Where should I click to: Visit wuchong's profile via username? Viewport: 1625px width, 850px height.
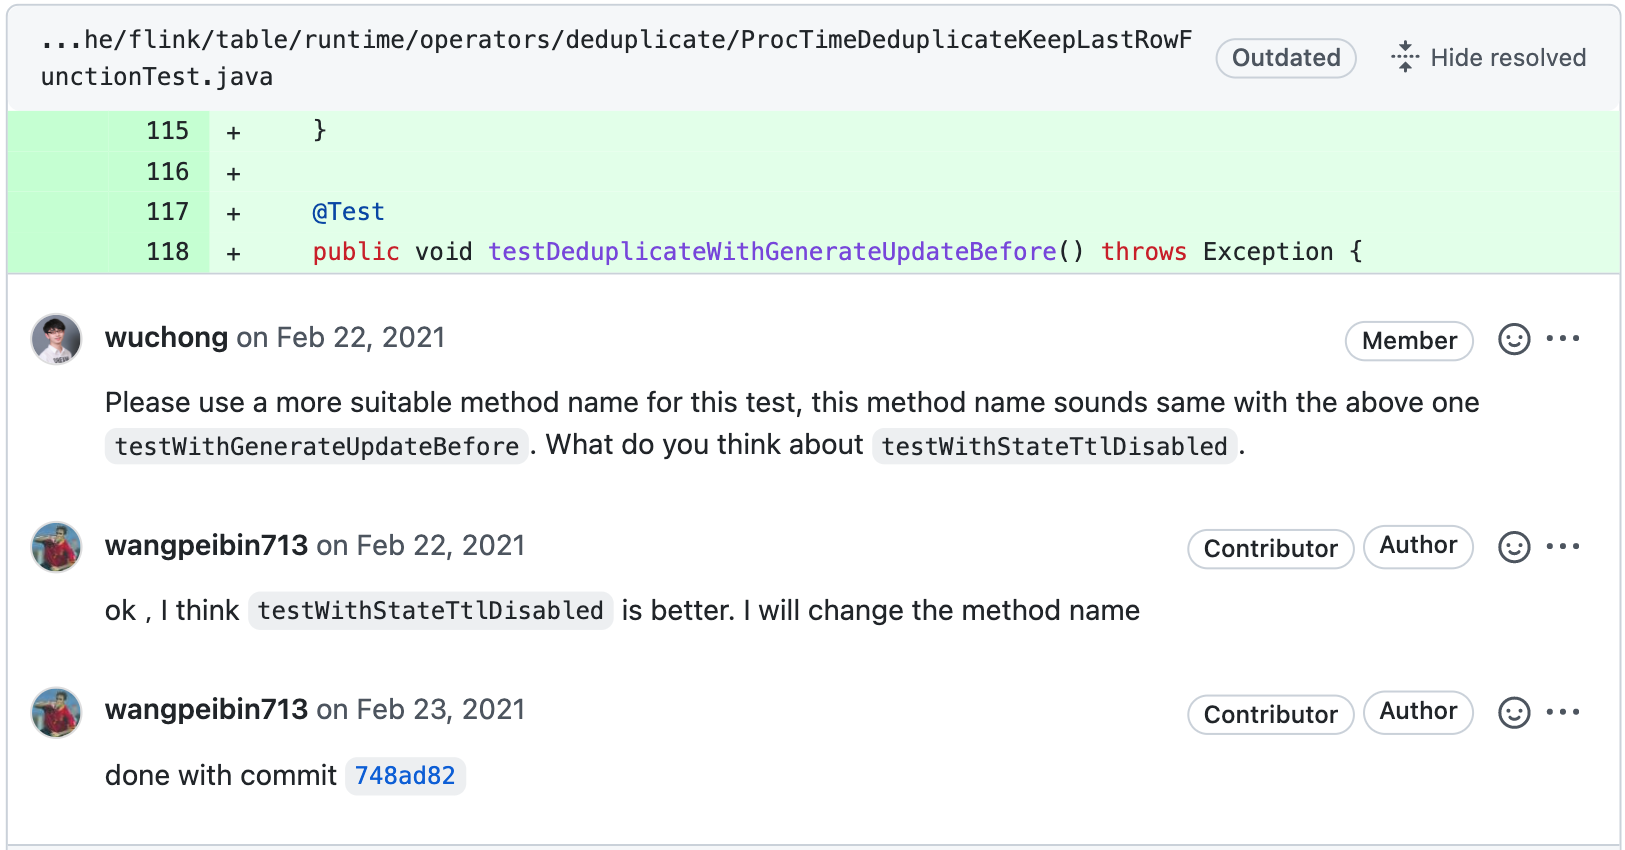(166, 338)
